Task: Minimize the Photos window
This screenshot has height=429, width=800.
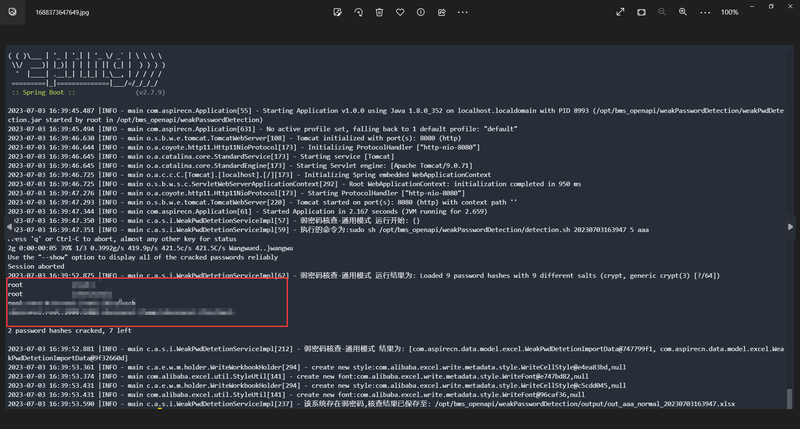Action: (752, 6)
